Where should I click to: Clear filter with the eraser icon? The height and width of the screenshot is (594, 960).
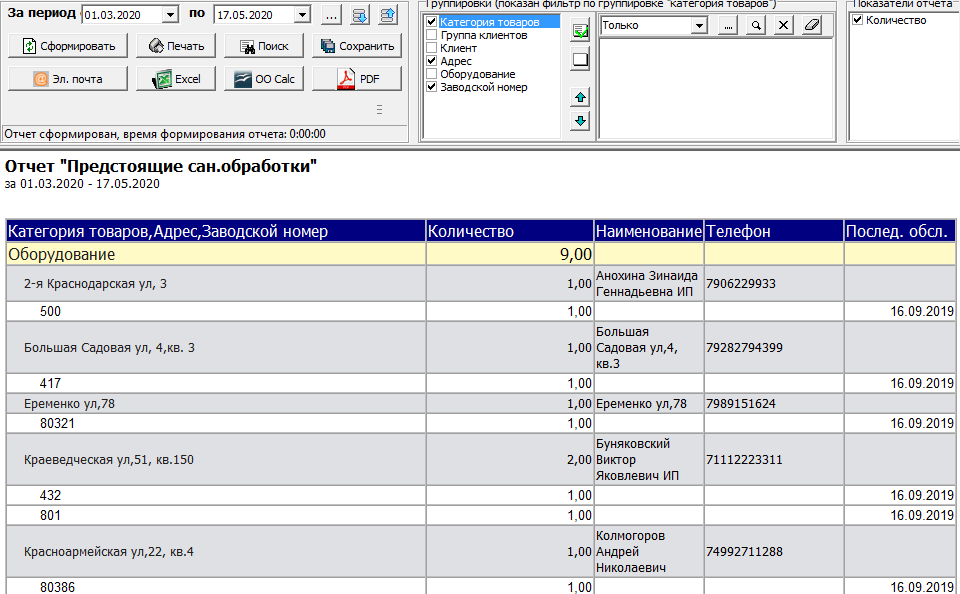pos(811,26)
